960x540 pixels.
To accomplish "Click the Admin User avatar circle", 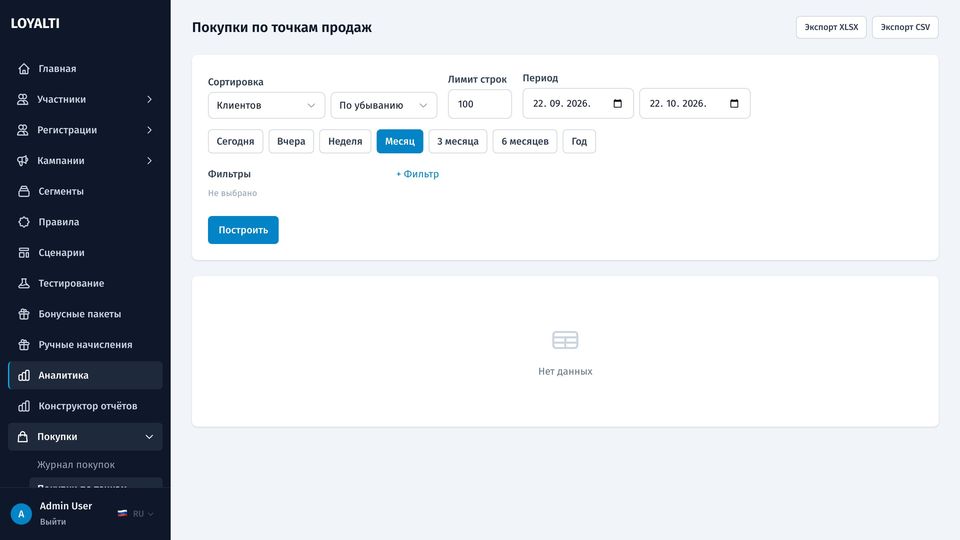I will pos(21,514).
